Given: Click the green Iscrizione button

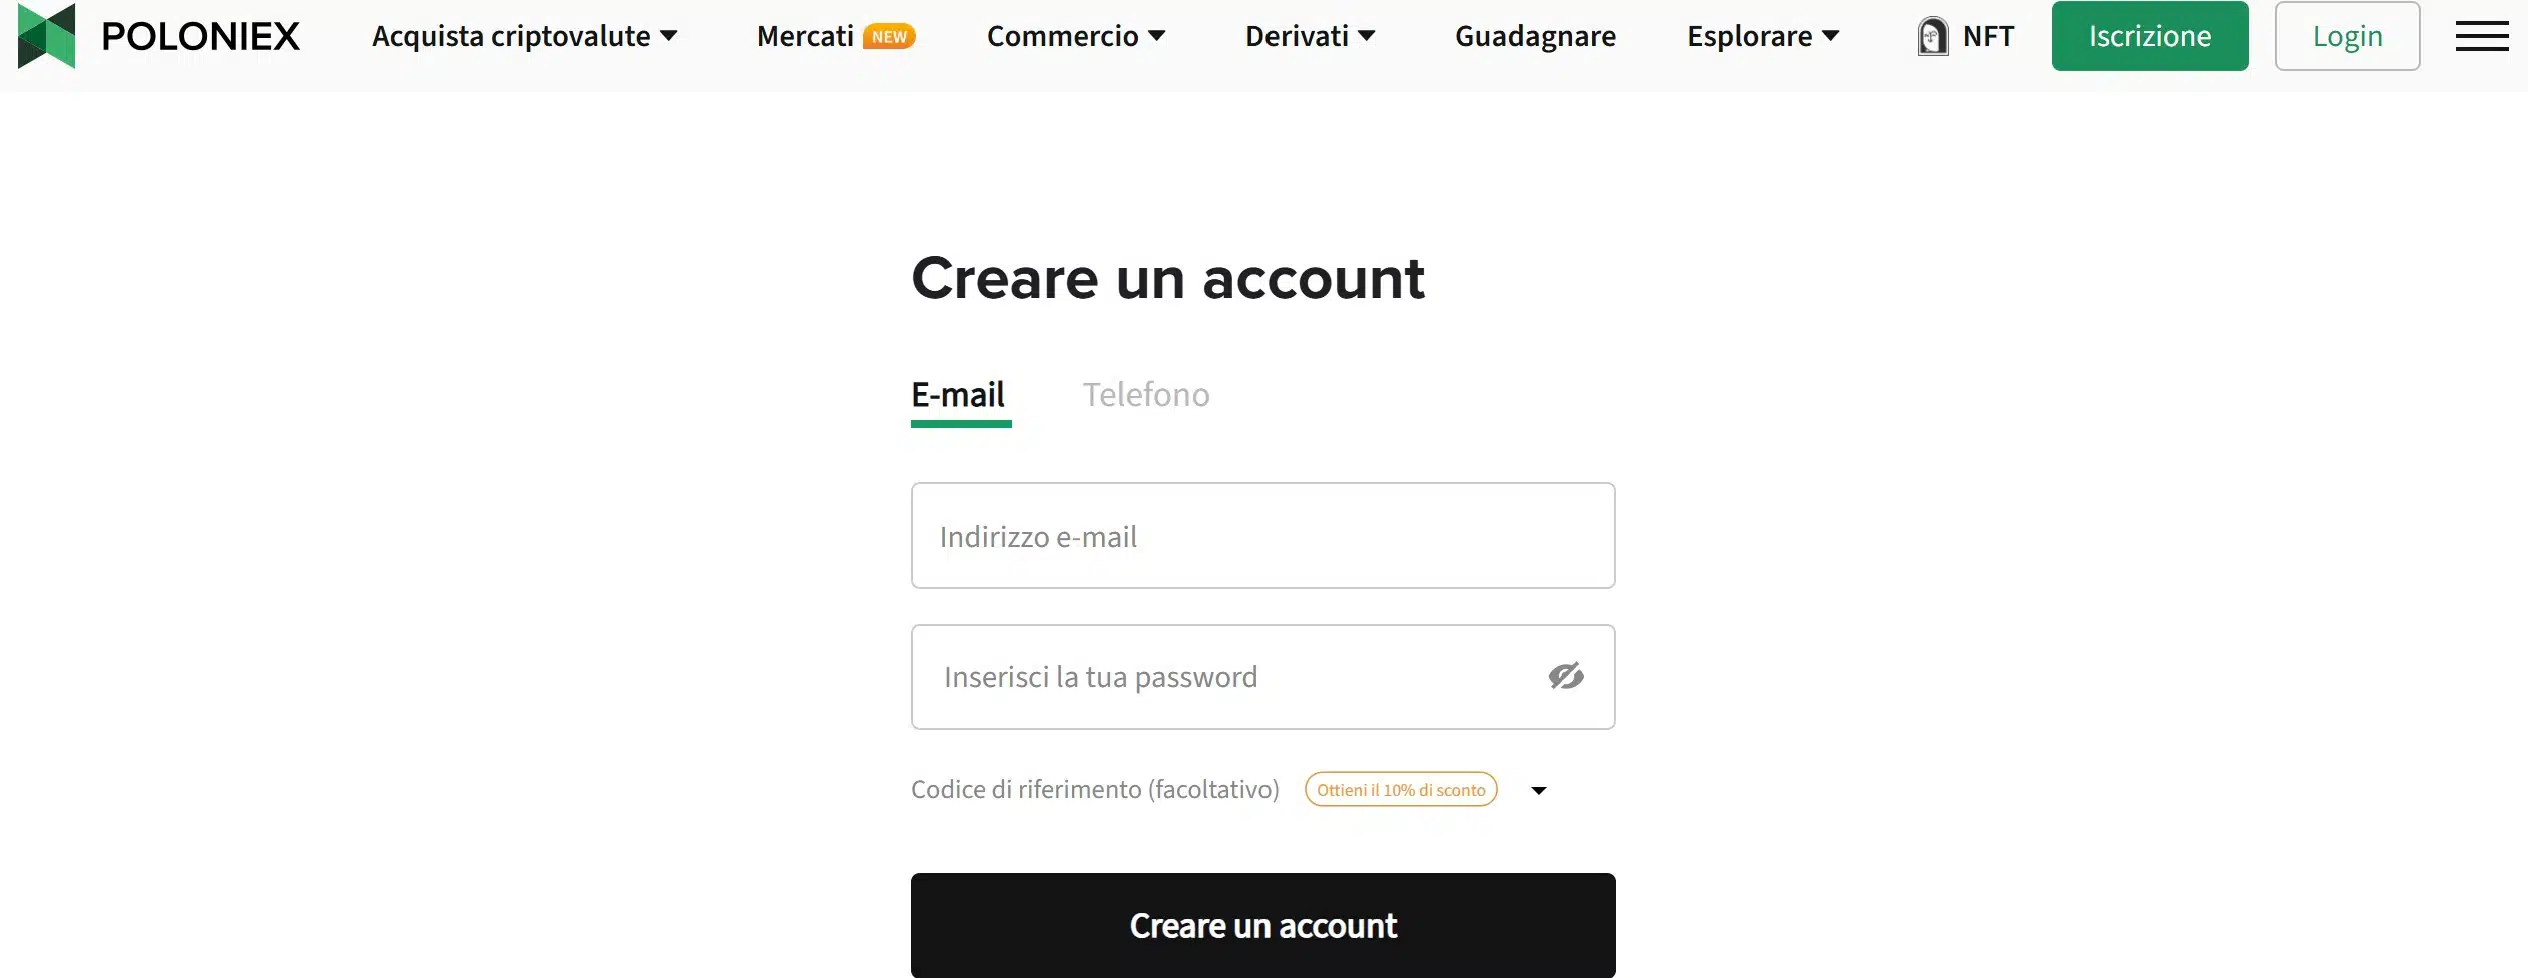Looking at the screenshot, I should tap(2149, 36).
